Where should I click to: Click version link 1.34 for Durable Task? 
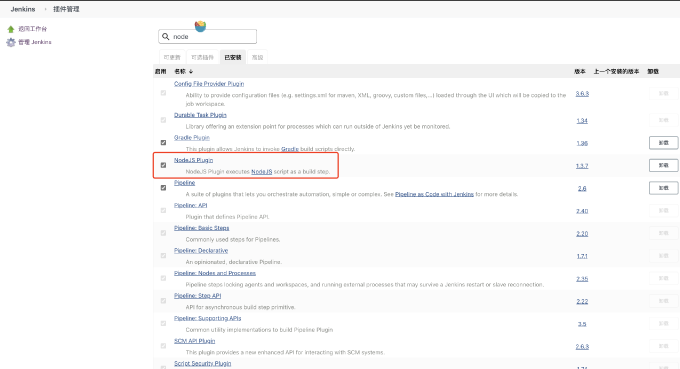point(582,121)
